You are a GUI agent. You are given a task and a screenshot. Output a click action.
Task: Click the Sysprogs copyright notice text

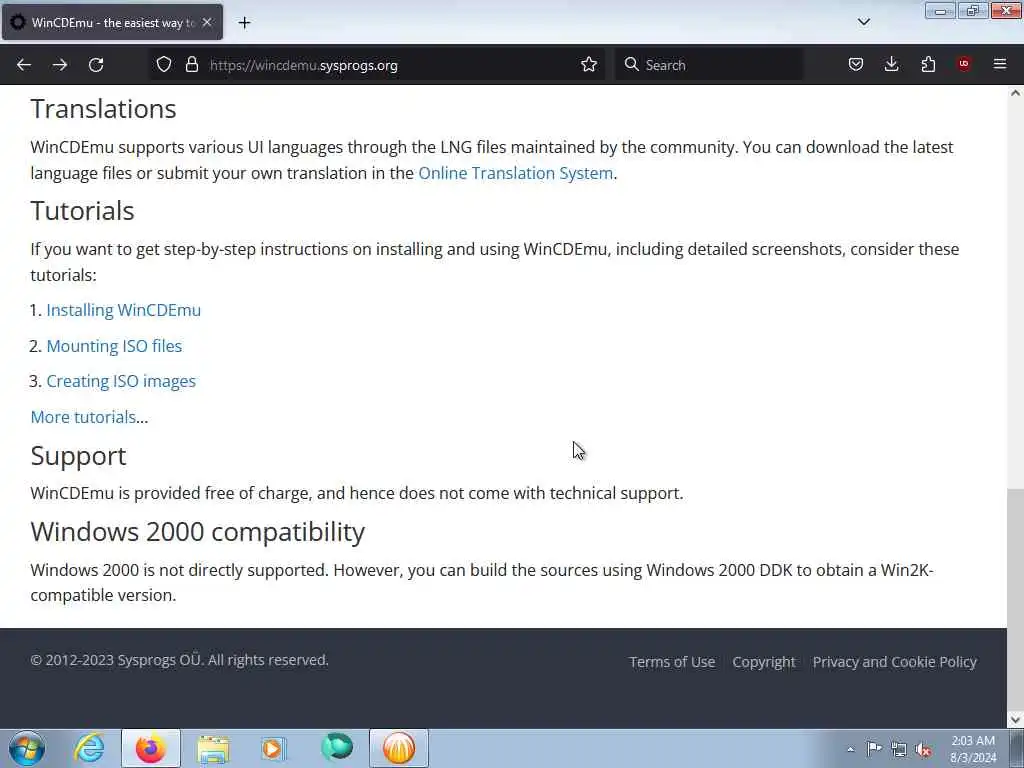180,660
